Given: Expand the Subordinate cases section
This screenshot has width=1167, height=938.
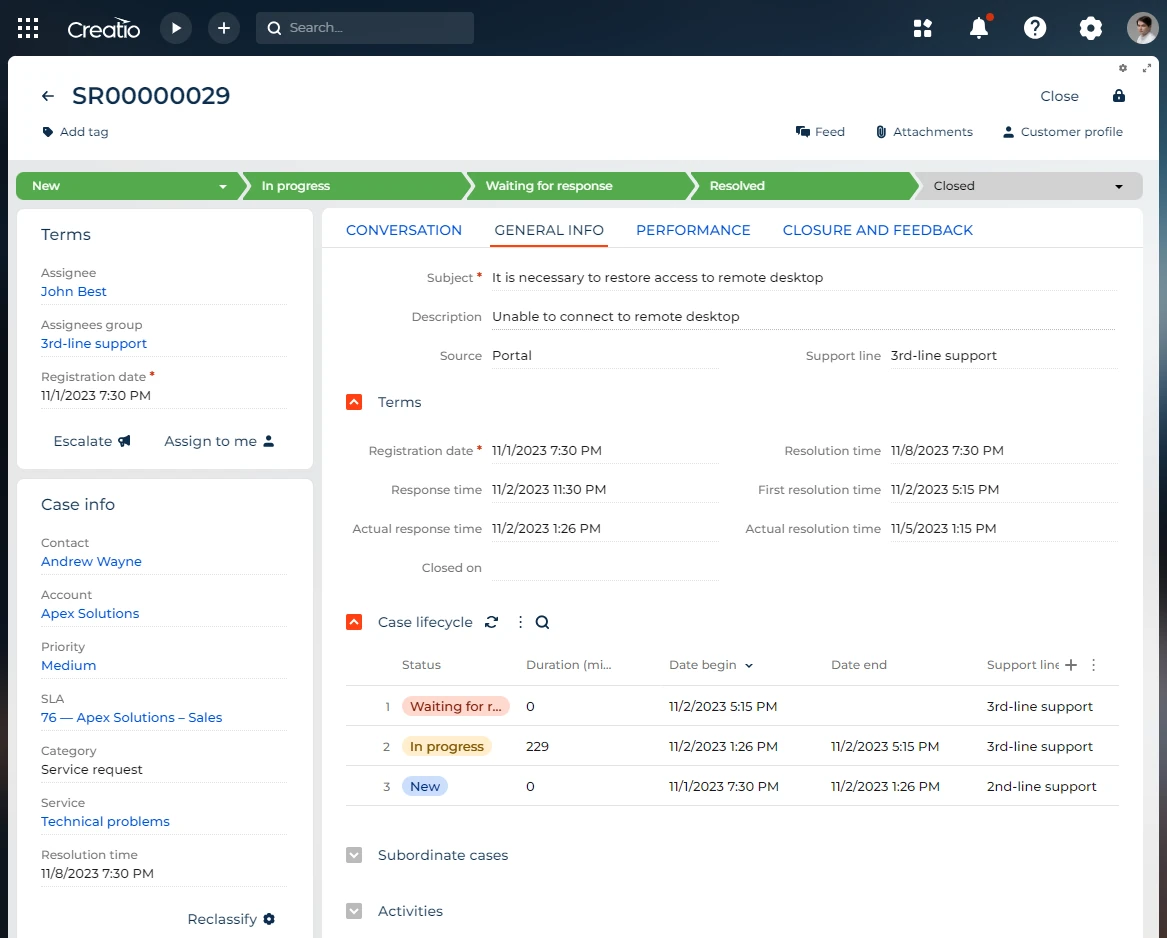Looking at the screenshot, I should tap(353, 855).
